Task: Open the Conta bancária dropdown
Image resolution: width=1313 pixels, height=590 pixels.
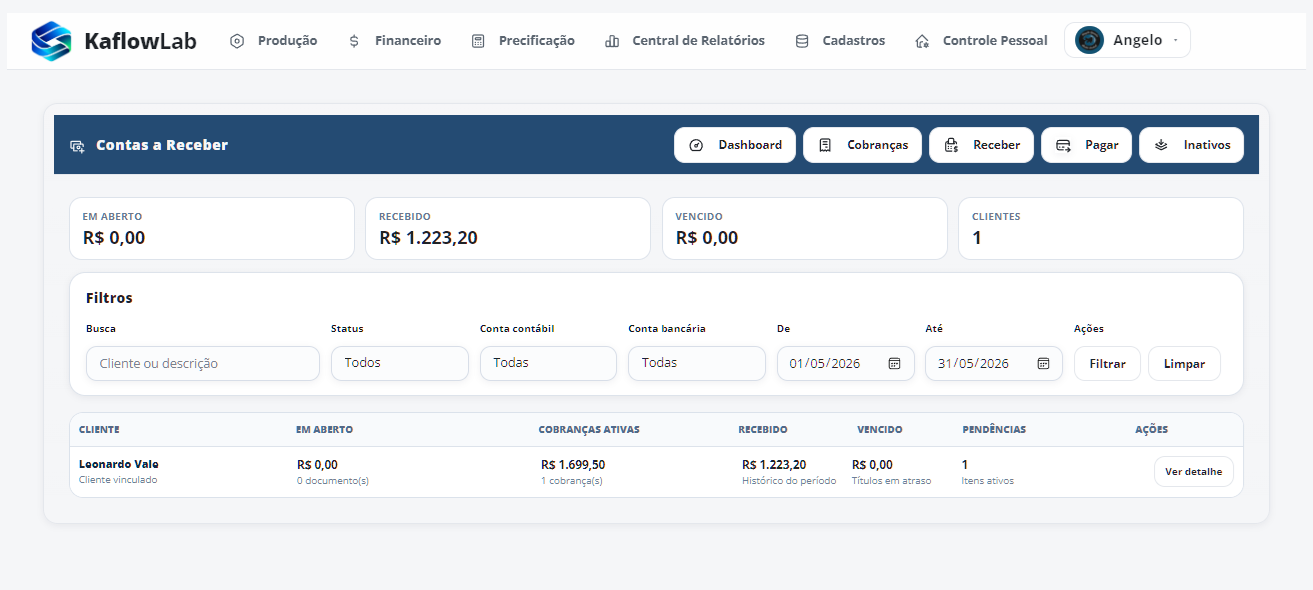Action: tap(697, 363)
